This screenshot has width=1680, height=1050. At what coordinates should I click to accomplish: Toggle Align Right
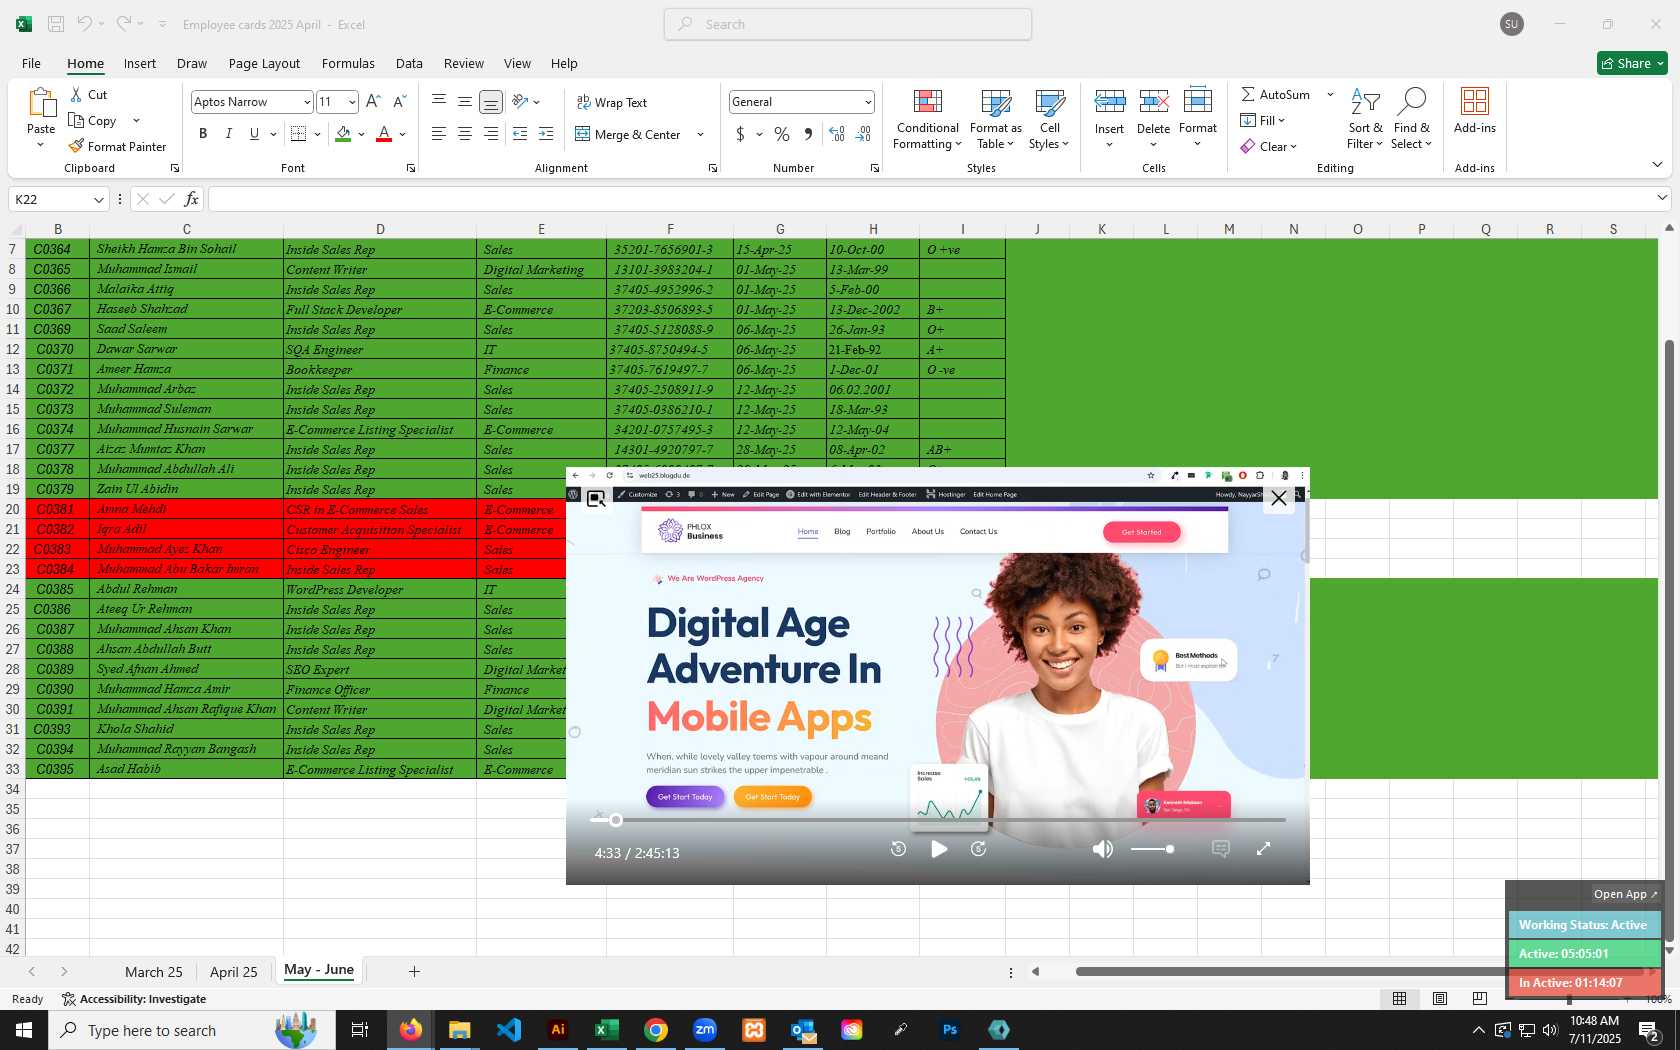(491, 134)
